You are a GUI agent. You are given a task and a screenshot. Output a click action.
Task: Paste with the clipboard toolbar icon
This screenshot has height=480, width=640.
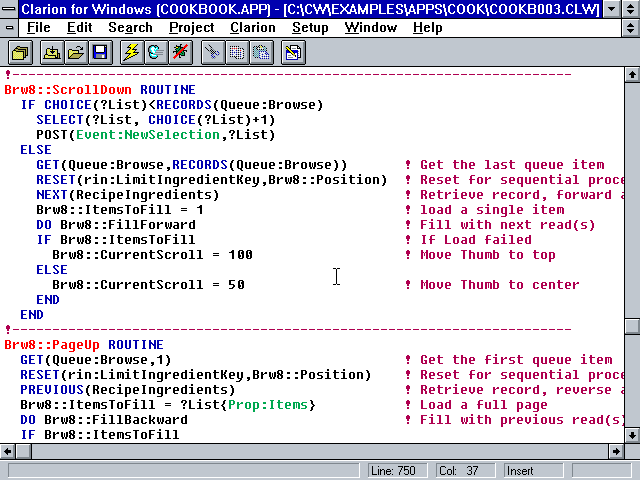261,53
